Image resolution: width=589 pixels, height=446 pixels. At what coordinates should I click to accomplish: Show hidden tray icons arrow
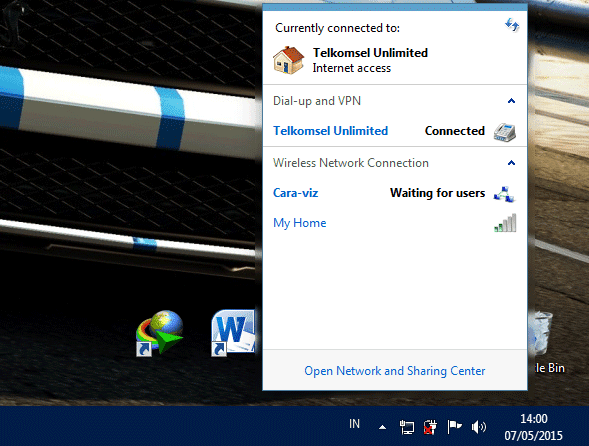[382, 427]
